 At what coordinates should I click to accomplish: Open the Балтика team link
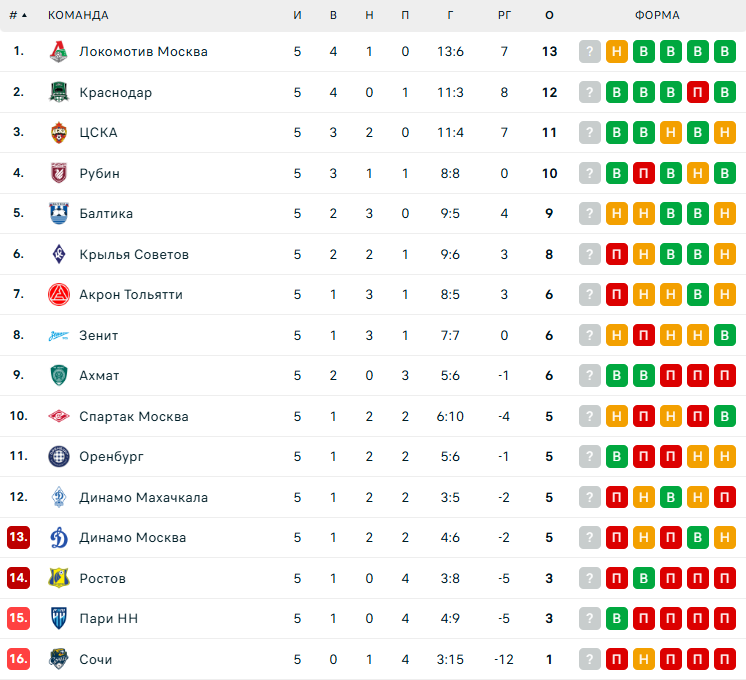tap(106, 213)
